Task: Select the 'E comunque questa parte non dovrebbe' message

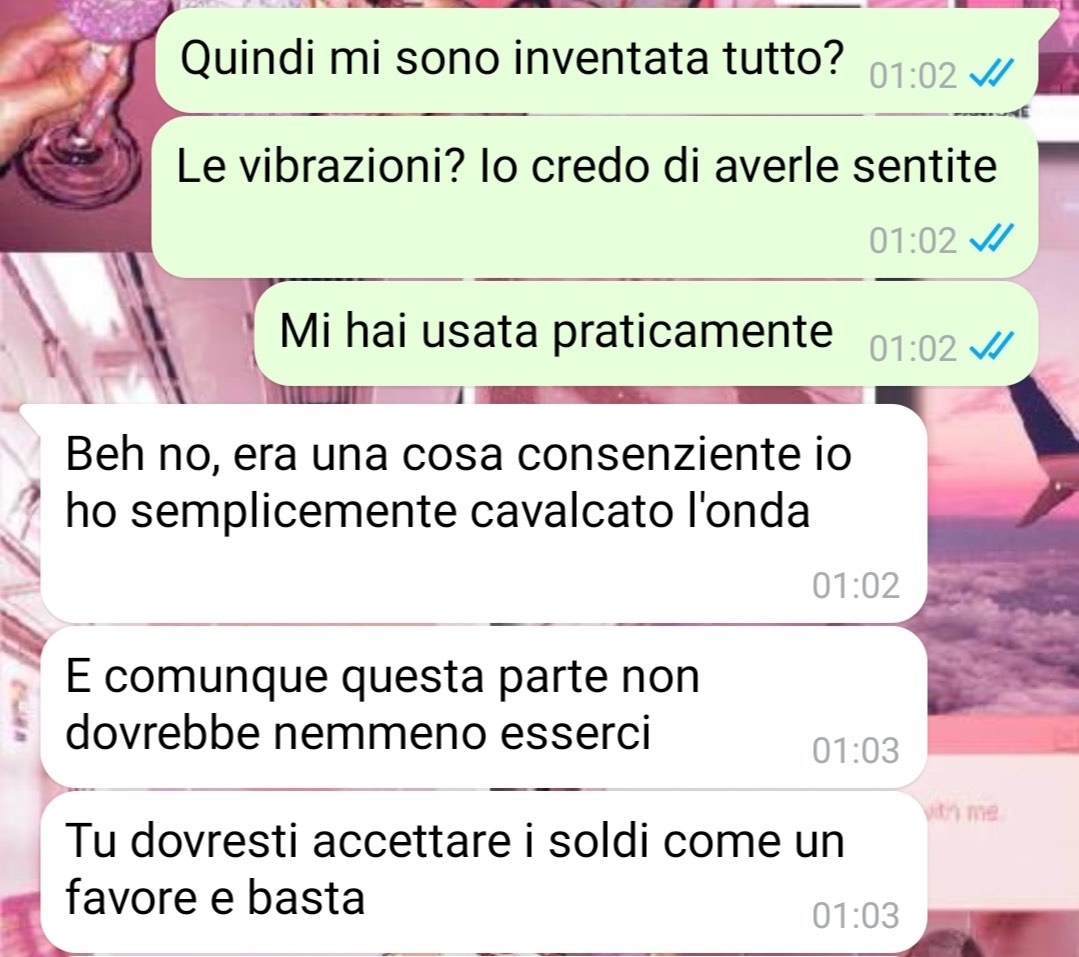Action: pos(484,707)
